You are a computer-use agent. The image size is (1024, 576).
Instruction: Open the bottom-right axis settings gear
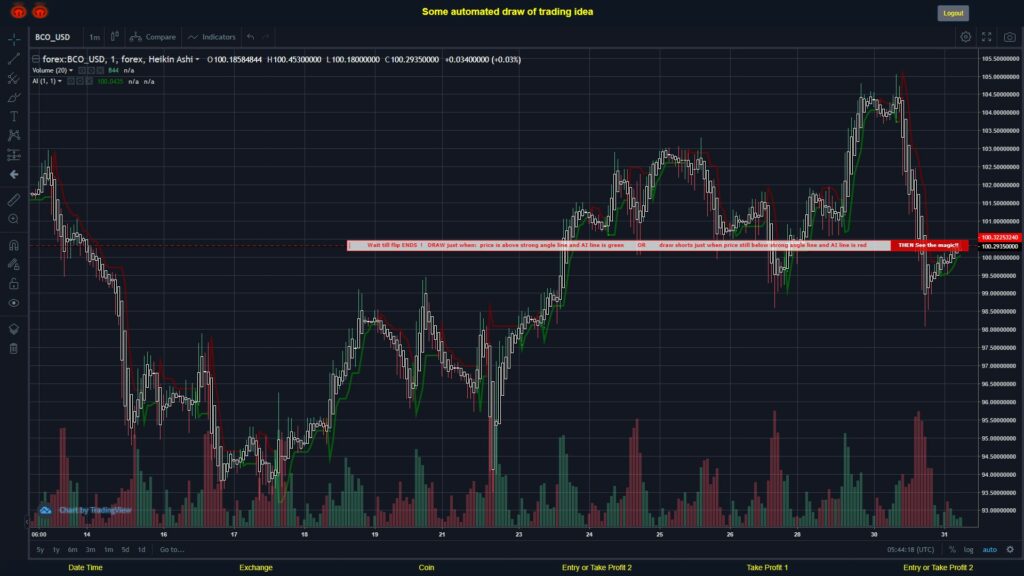coord(1010,550)
